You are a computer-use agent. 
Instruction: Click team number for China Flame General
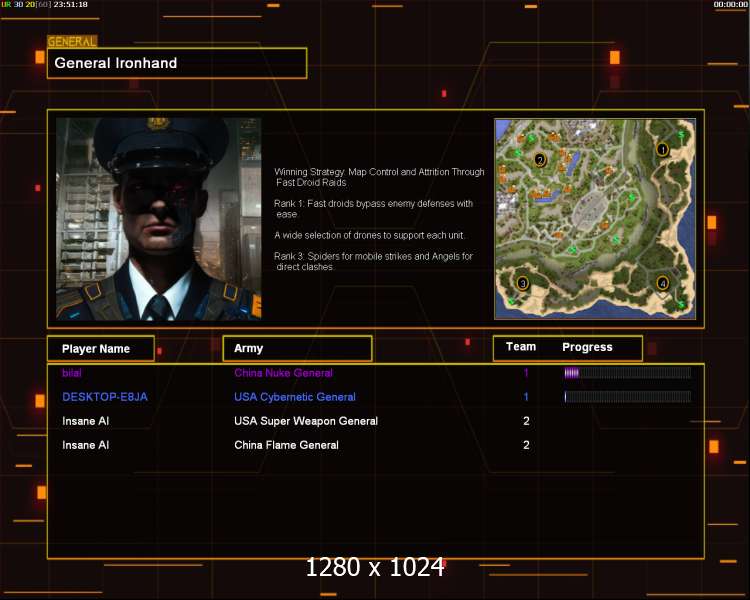pos(526,445)
